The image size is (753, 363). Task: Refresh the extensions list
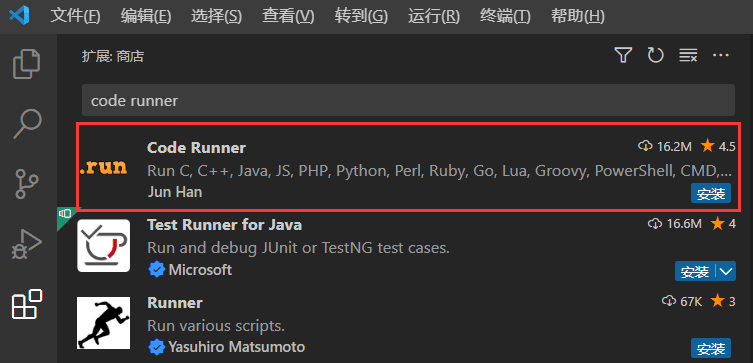point(656,55)
